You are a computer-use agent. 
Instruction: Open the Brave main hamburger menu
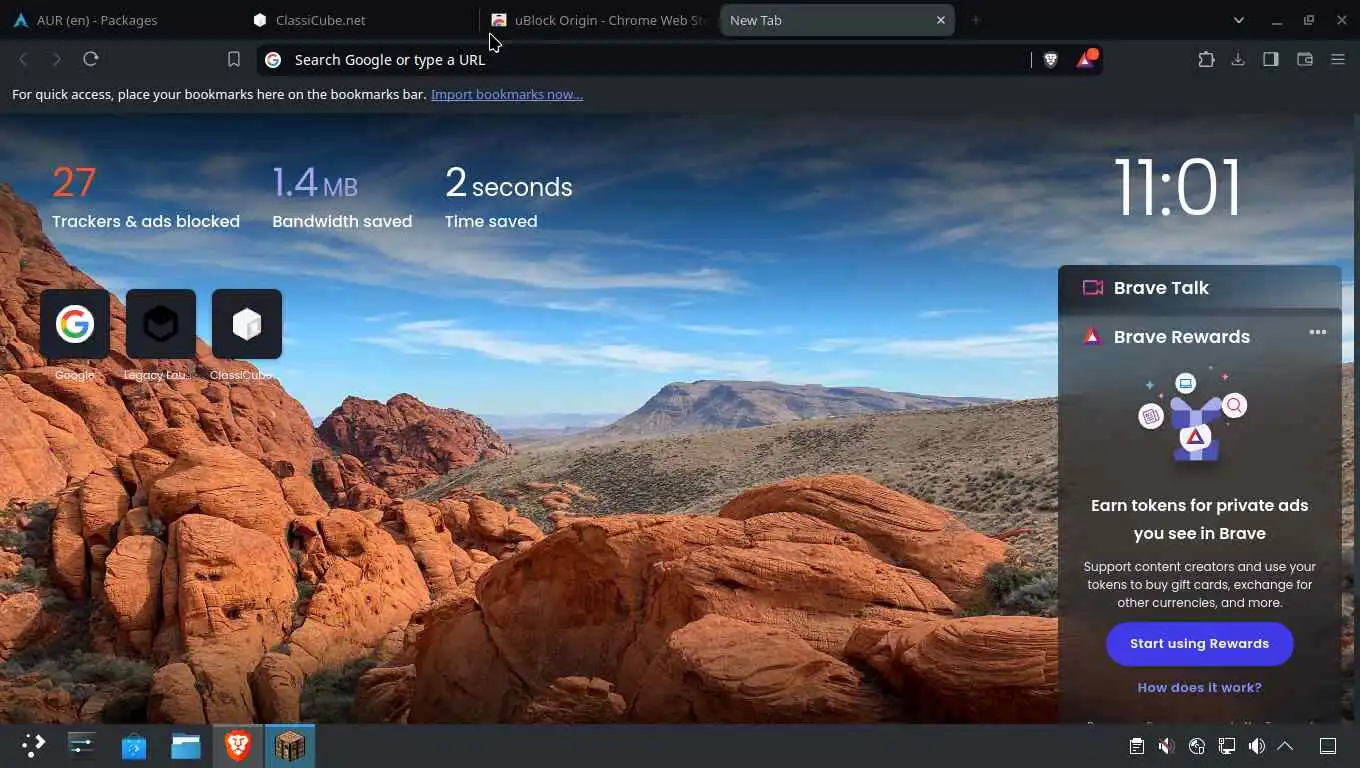click(1338, 59)
